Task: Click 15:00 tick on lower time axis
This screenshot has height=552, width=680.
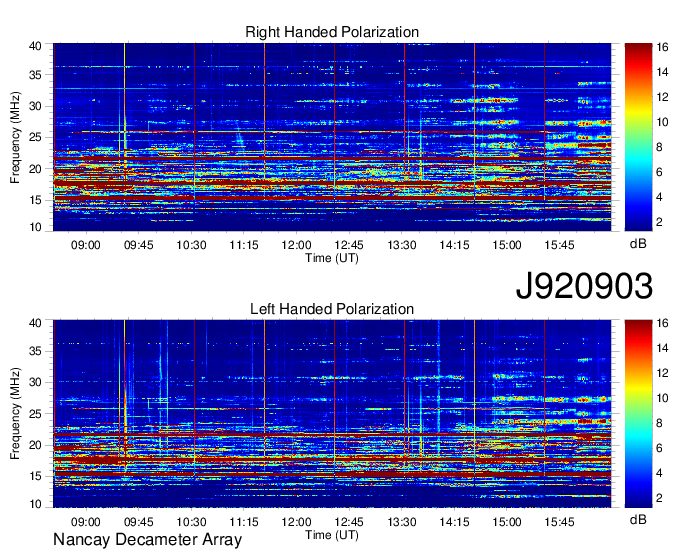Action: [x=507, y=522]
